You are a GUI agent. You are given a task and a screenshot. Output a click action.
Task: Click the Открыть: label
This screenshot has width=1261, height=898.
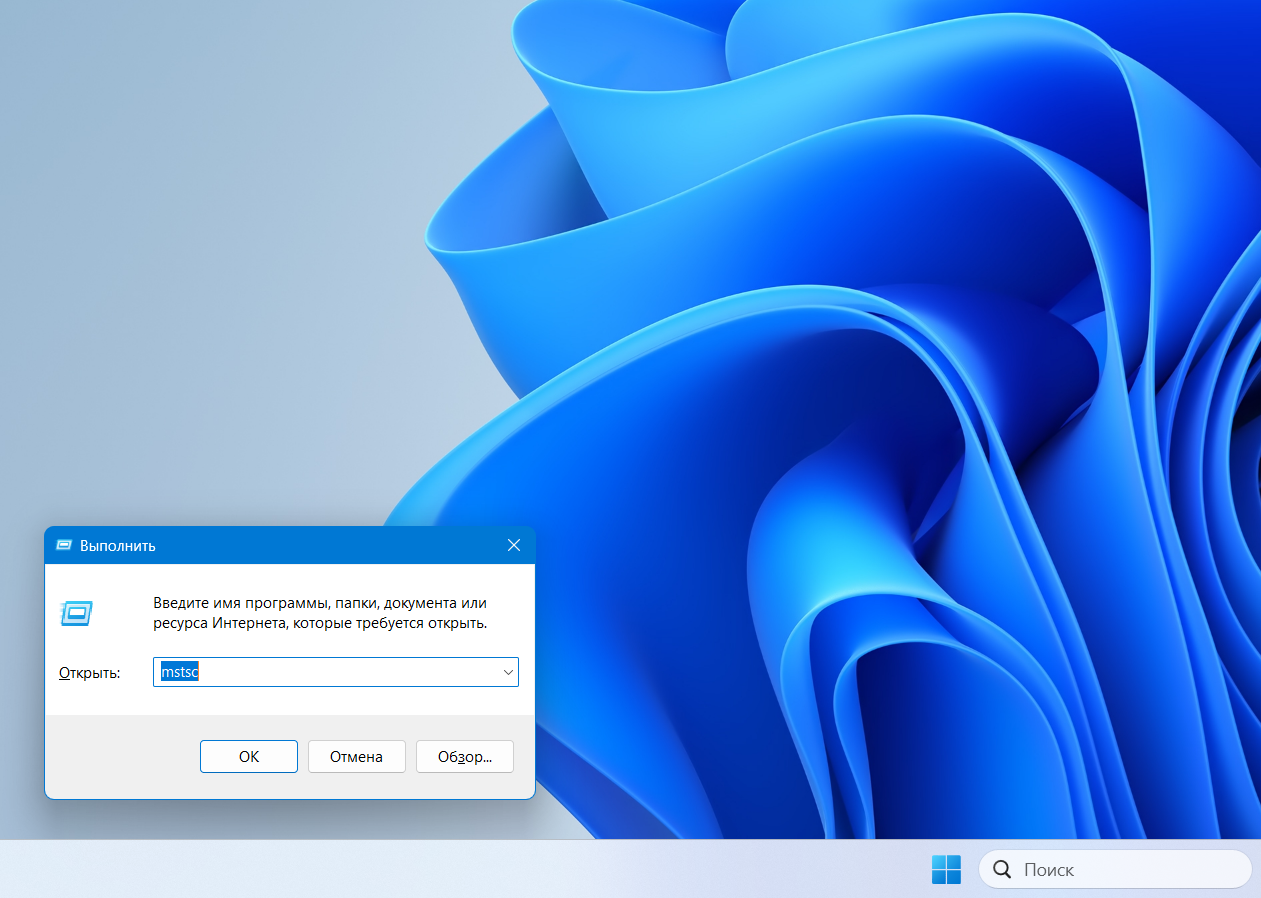tap(90, 673)
